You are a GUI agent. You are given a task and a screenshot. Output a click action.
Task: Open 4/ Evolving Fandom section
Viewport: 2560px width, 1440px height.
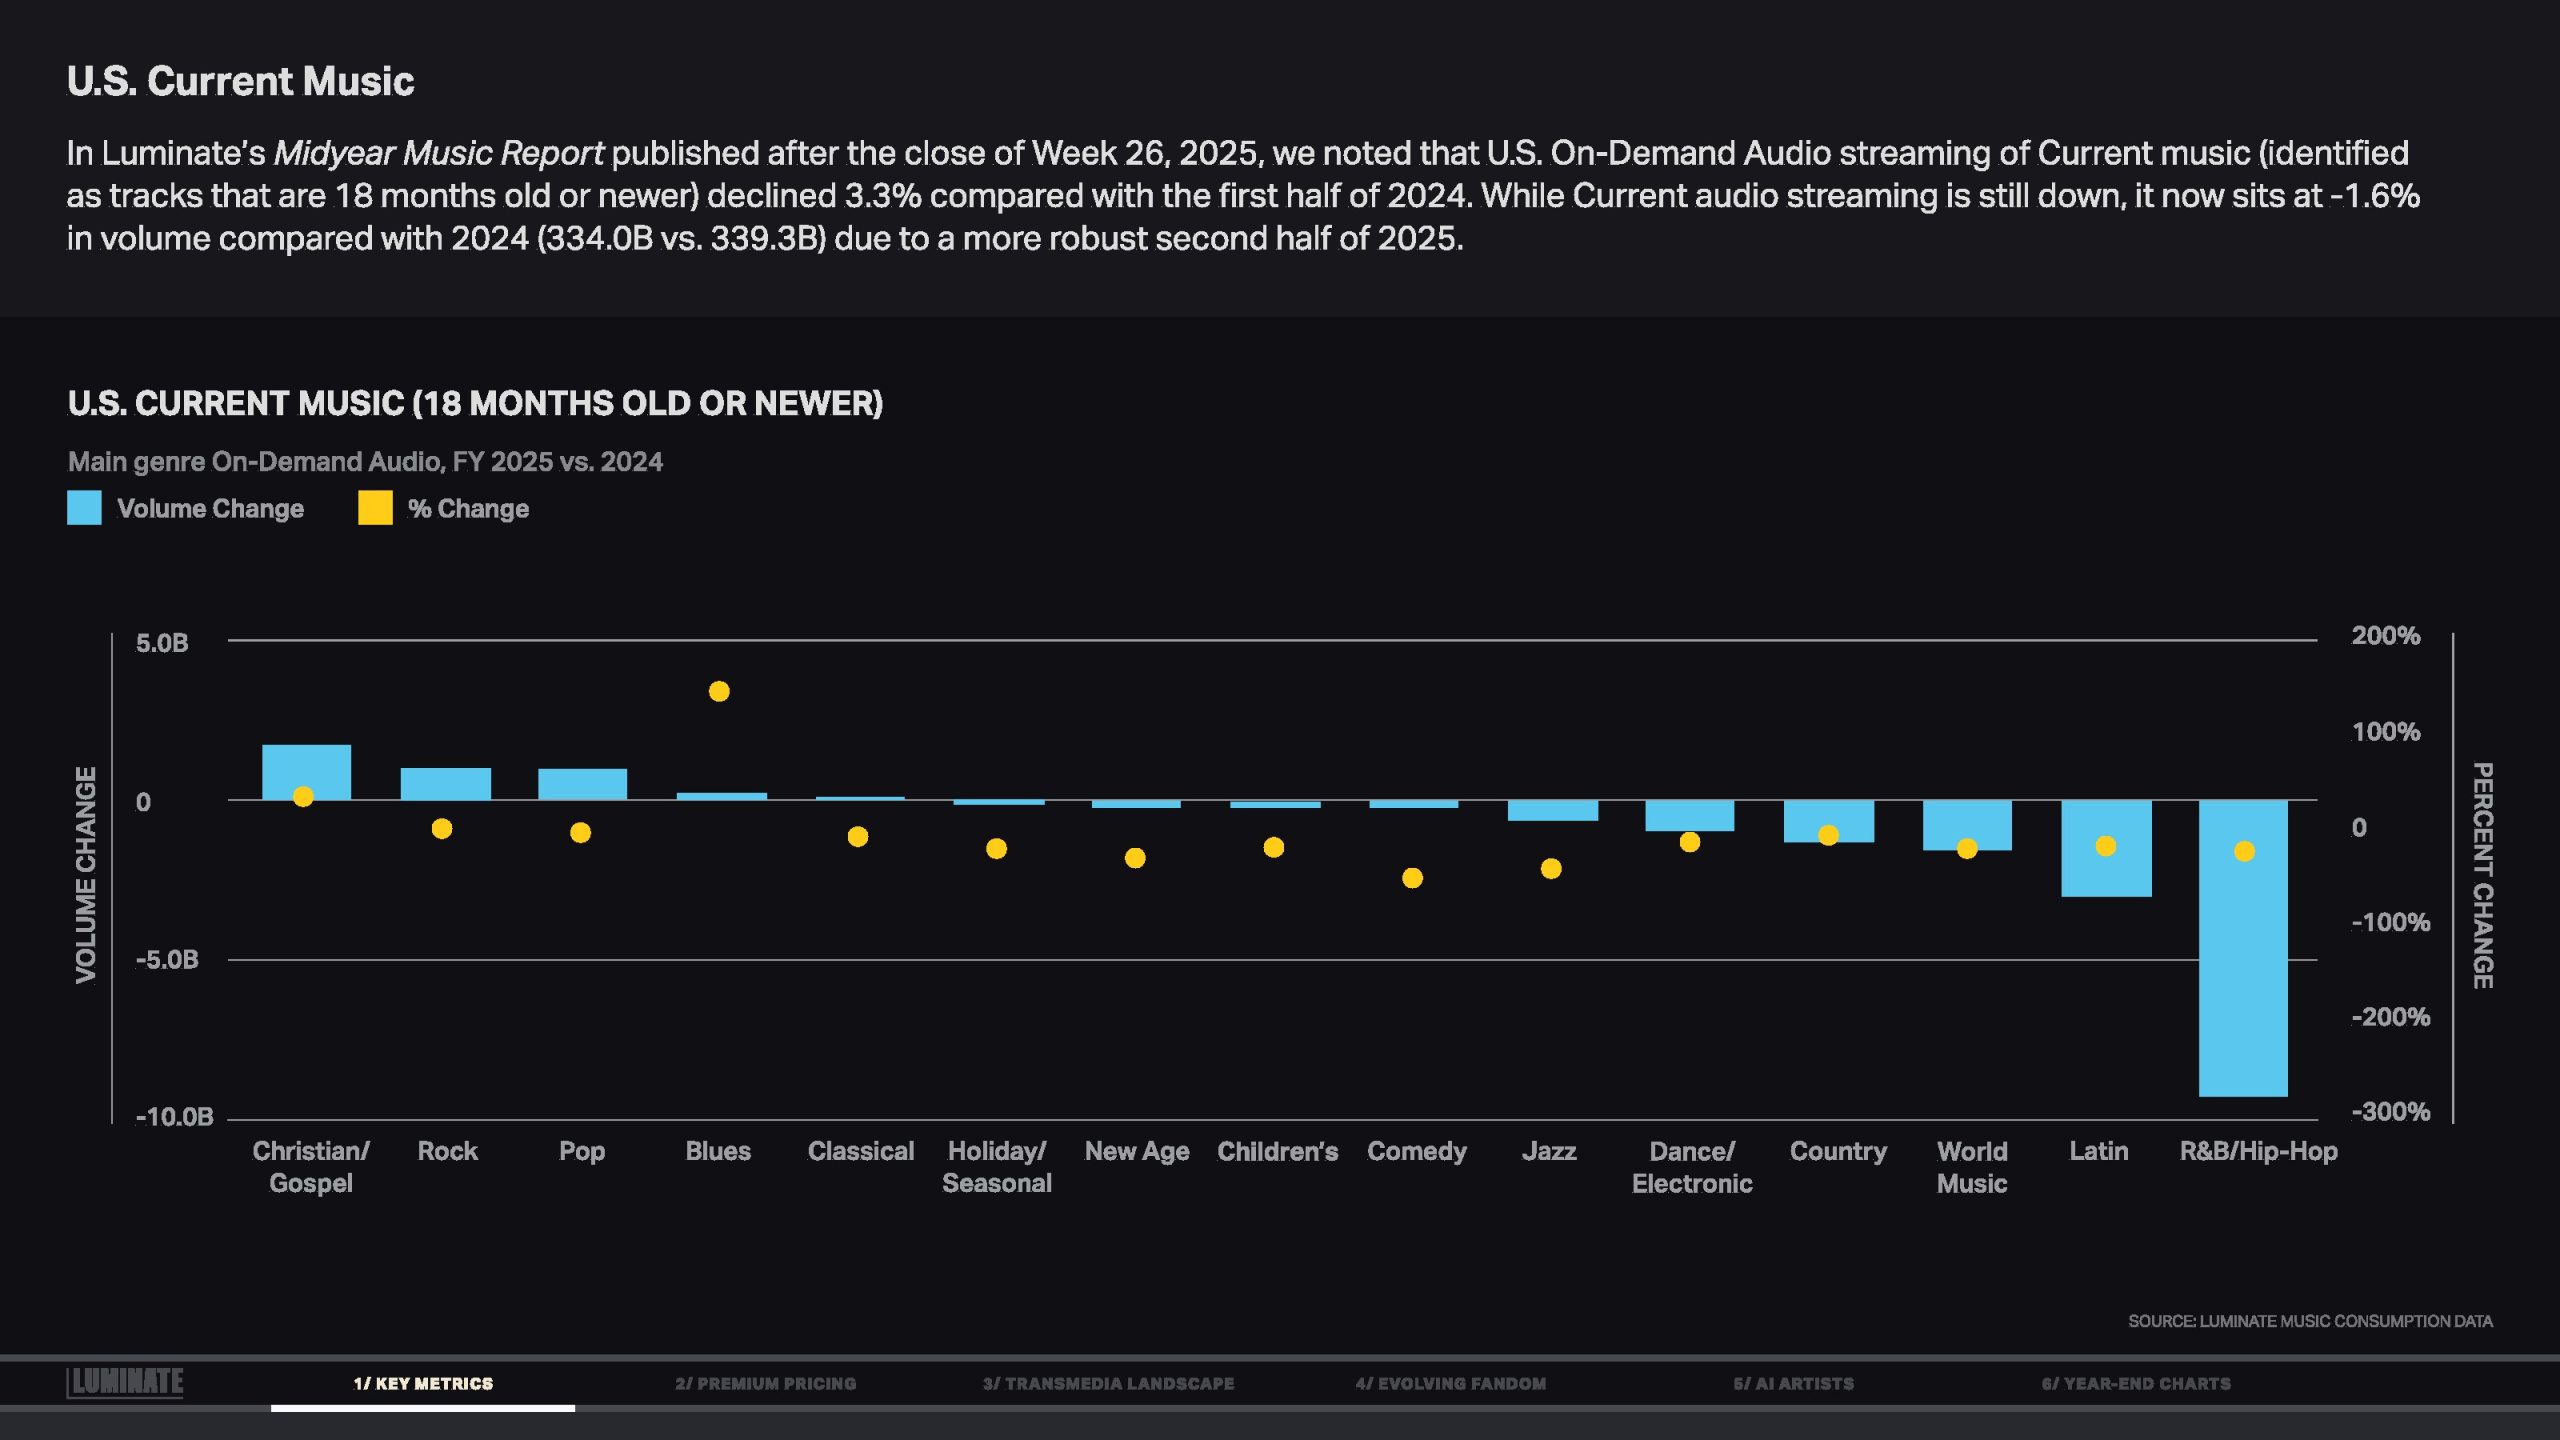click(x=1450, y=1384)
